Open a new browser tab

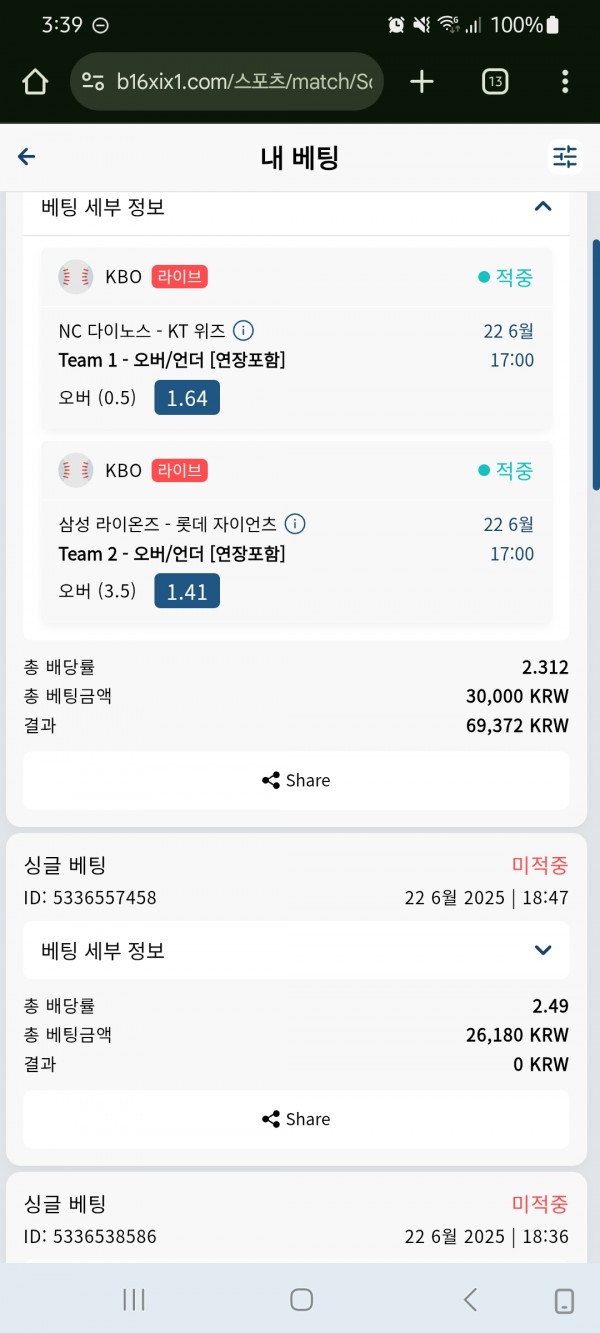tap(422, 82)
